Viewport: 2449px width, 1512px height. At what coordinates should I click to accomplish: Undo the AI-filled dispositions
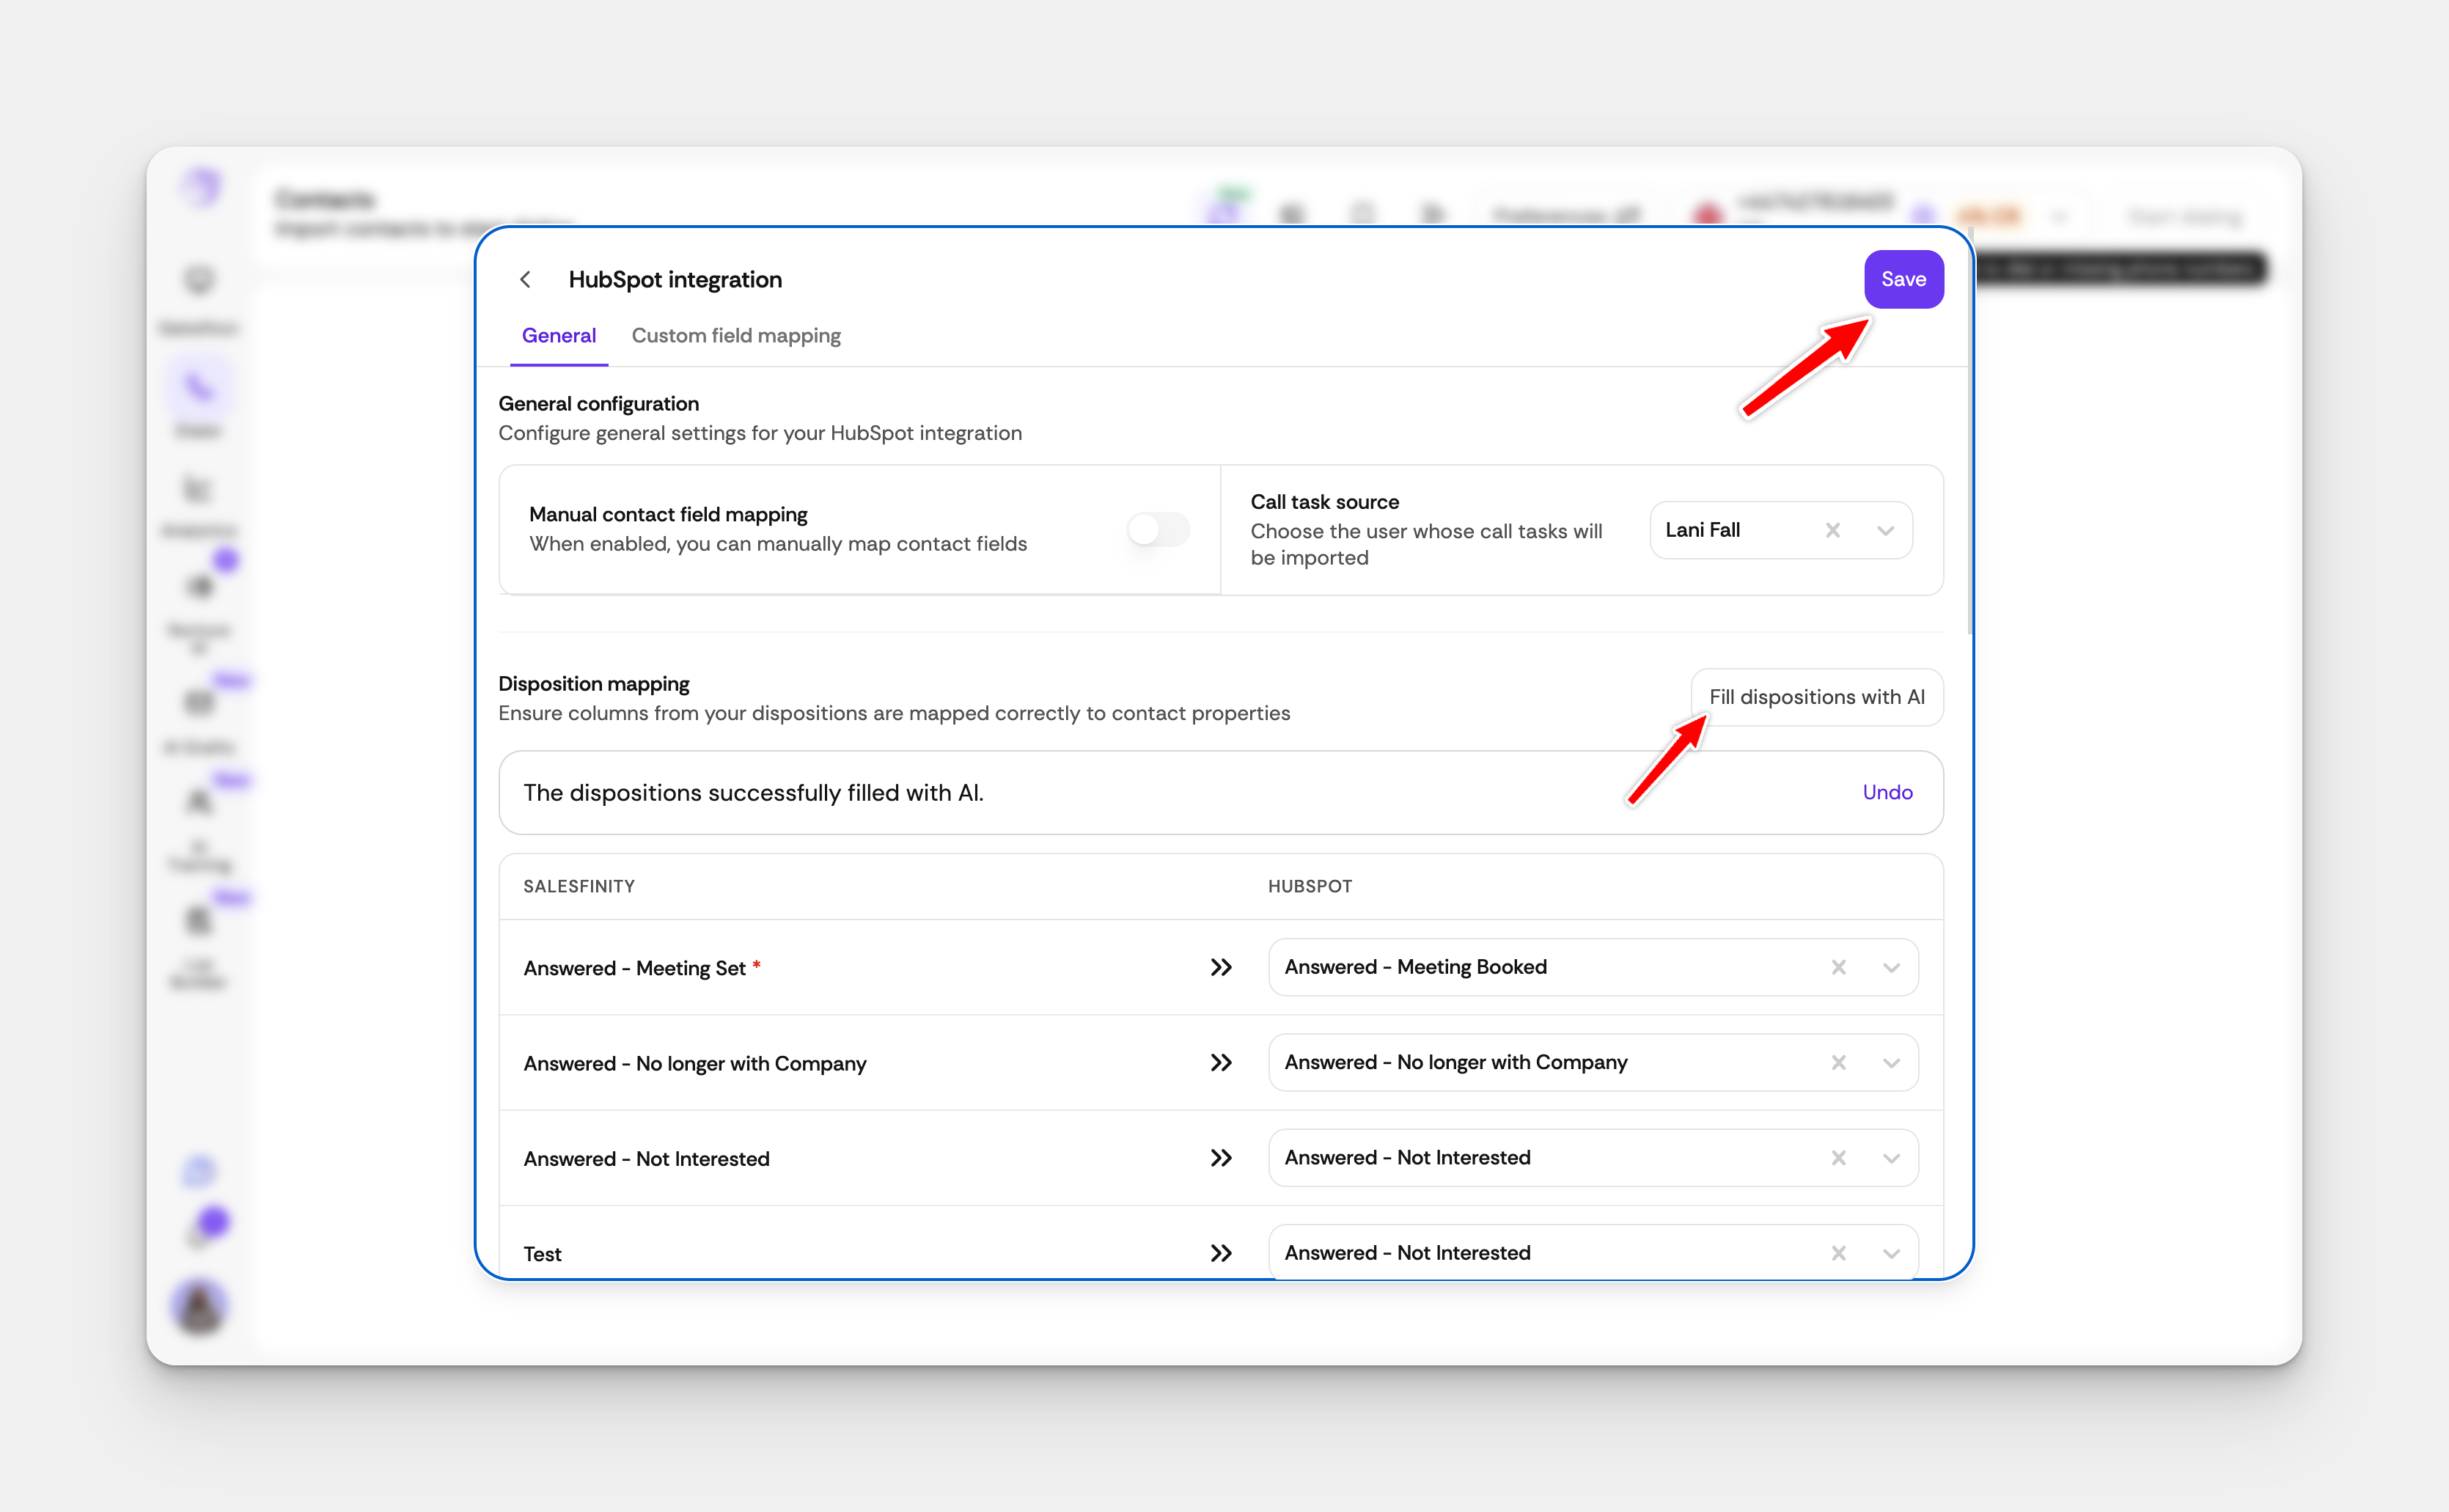coord(1887,792)
